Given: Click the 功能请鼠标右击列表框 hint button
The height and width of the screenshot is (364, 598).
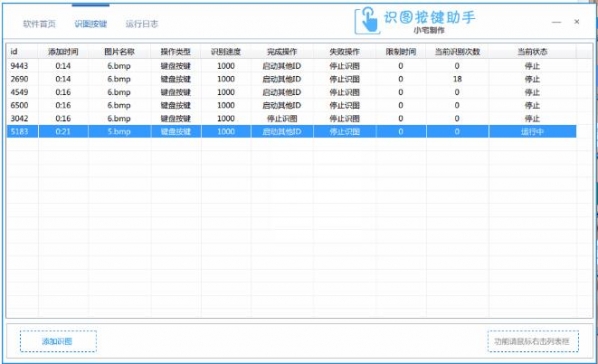Looking at the screenshot, I should [x=533, y=341].
